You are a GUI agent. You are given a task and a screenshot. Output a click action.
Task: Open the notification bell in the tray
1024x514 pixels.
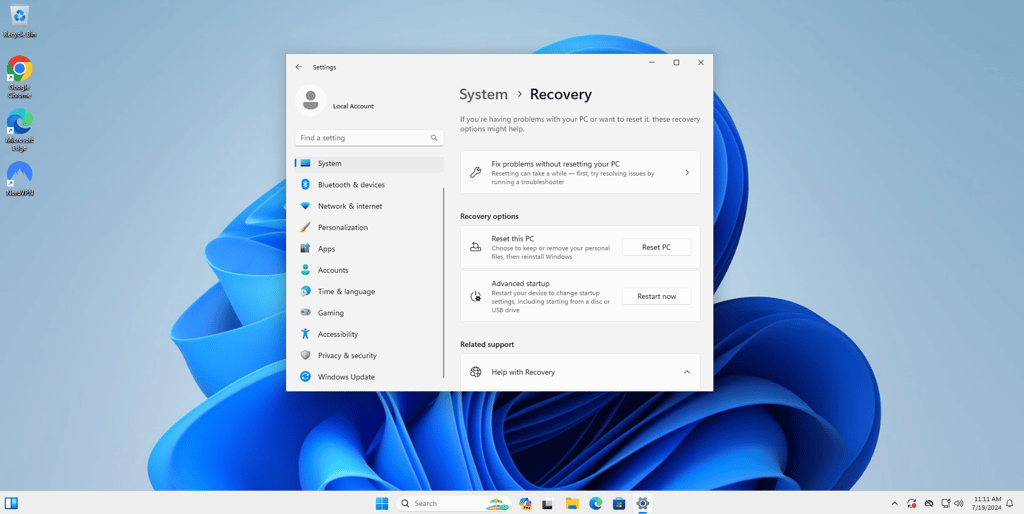pos(1009,504)
